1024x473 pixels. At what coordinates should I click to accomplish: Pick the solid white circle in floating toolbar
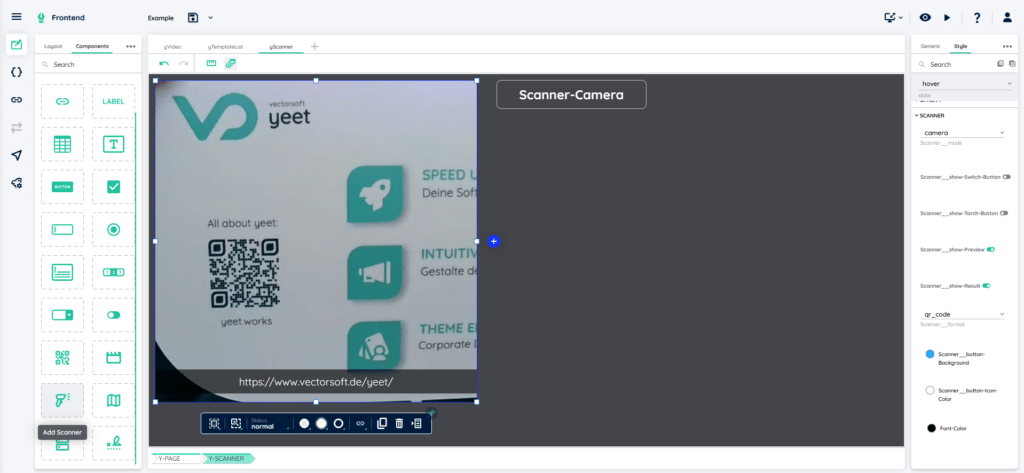pos(304,423)
